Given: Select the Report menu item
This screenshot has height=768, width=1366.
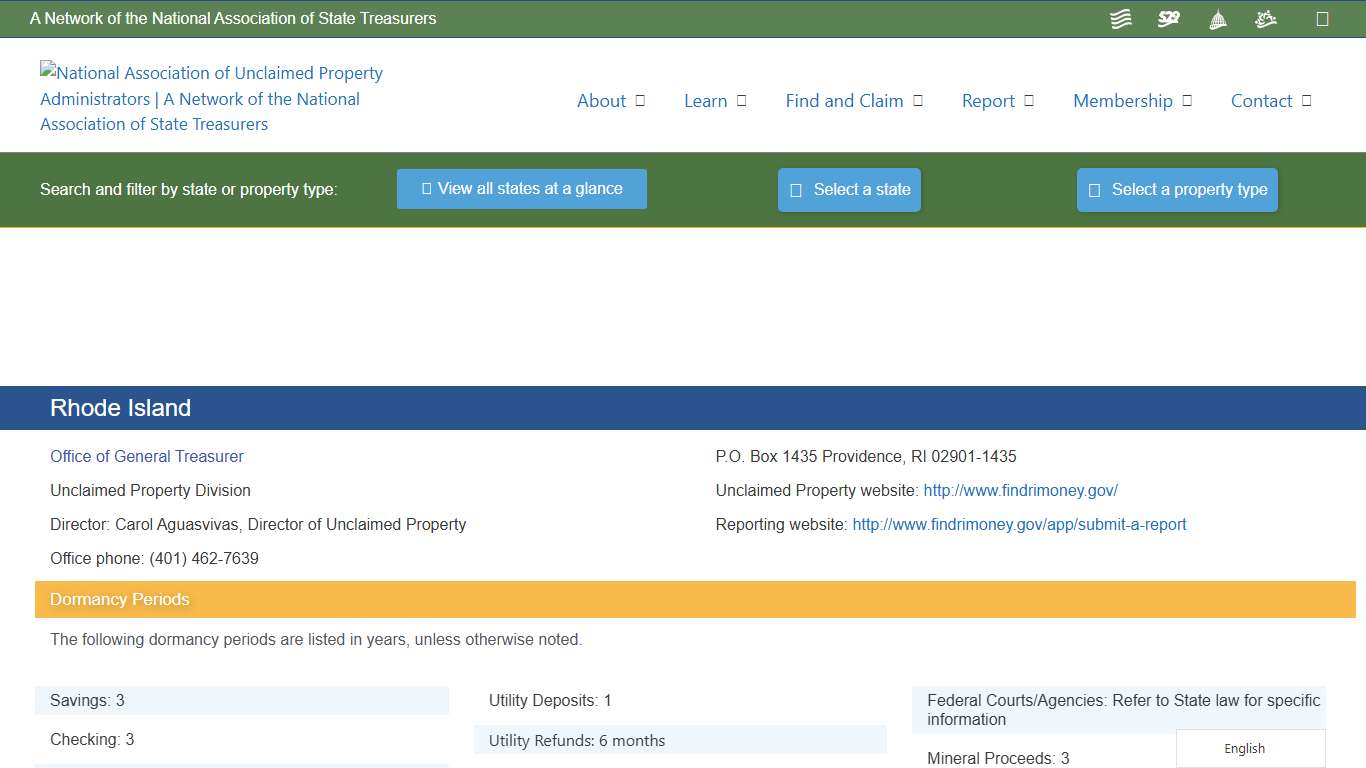Looking at the screenshot, I should point(998,100).
